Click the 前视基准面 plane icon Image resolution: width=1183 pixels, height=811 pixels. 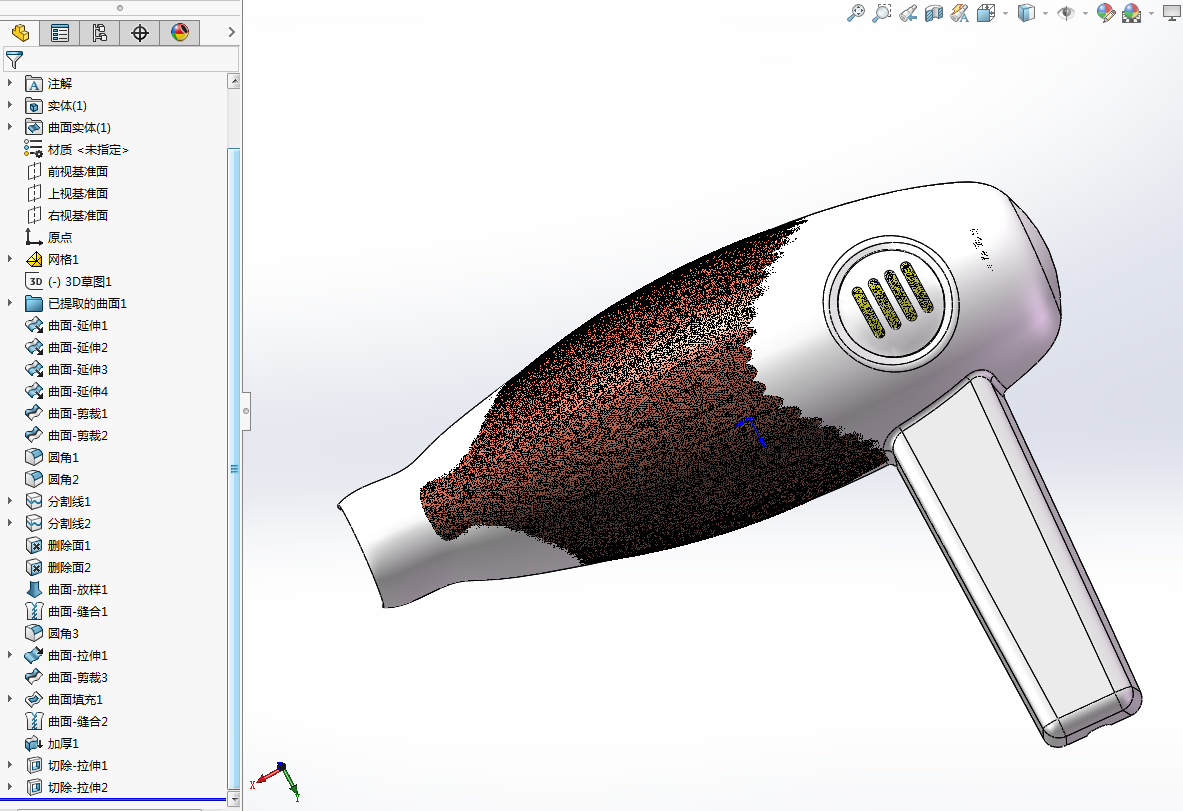pos(33,171)
